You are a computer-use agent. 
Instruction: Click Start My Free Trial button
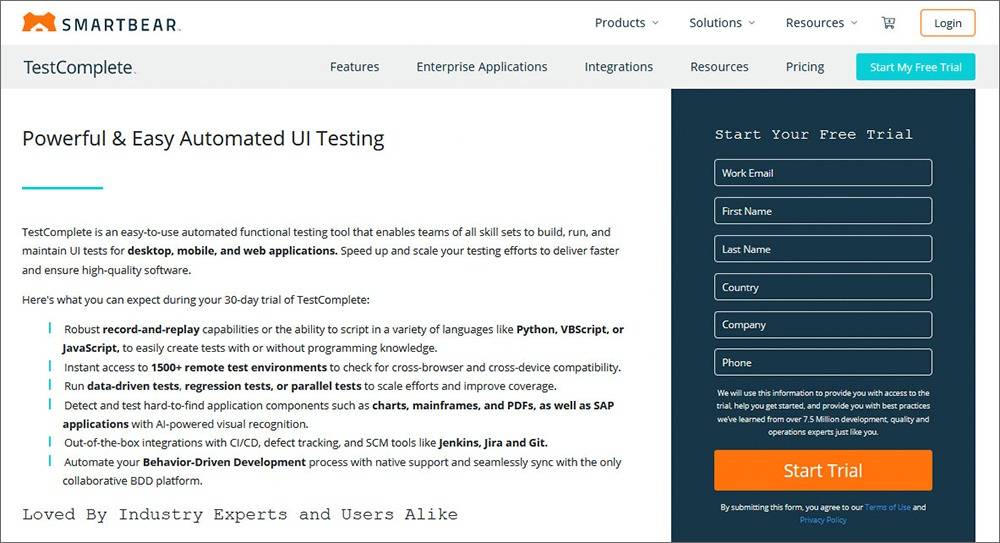915,67
